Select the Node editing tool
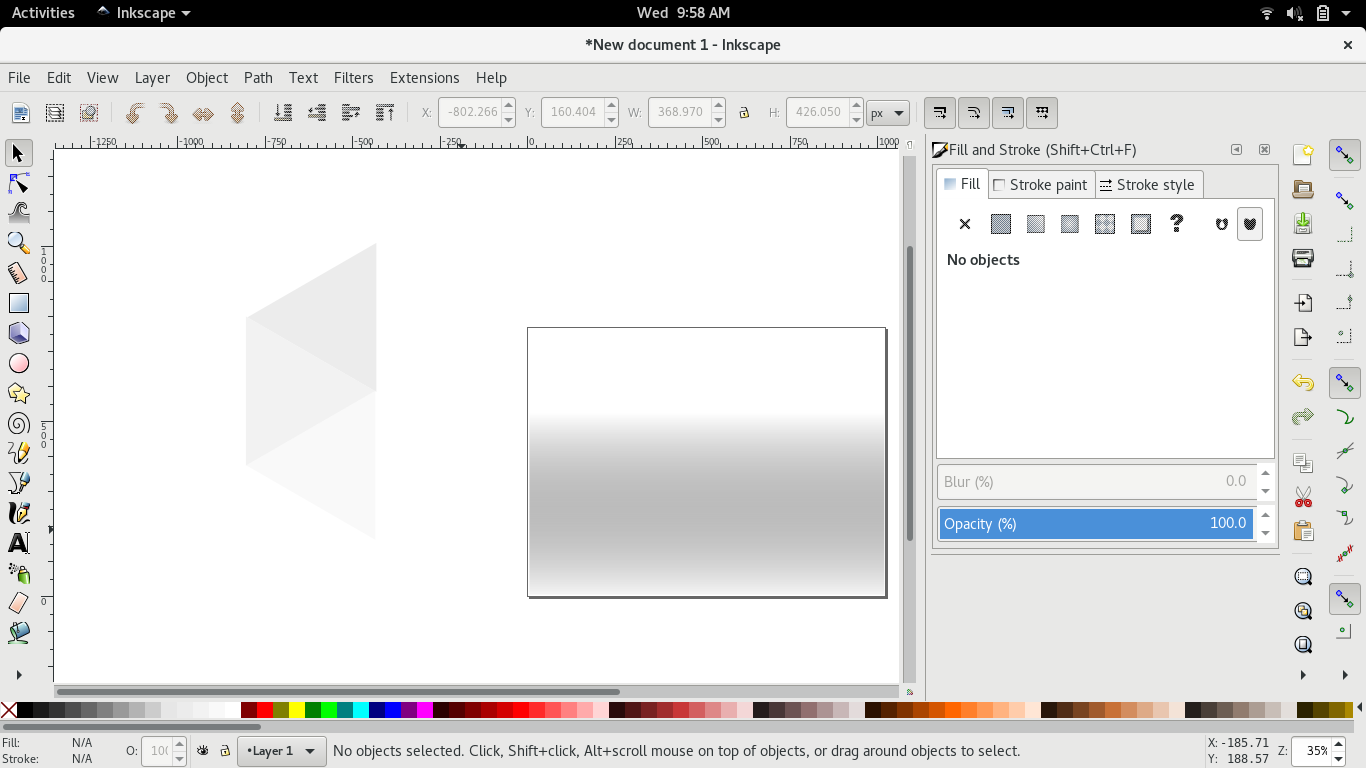The height and width of the screenshot is (768, 1366). click(x=19, y=183)
